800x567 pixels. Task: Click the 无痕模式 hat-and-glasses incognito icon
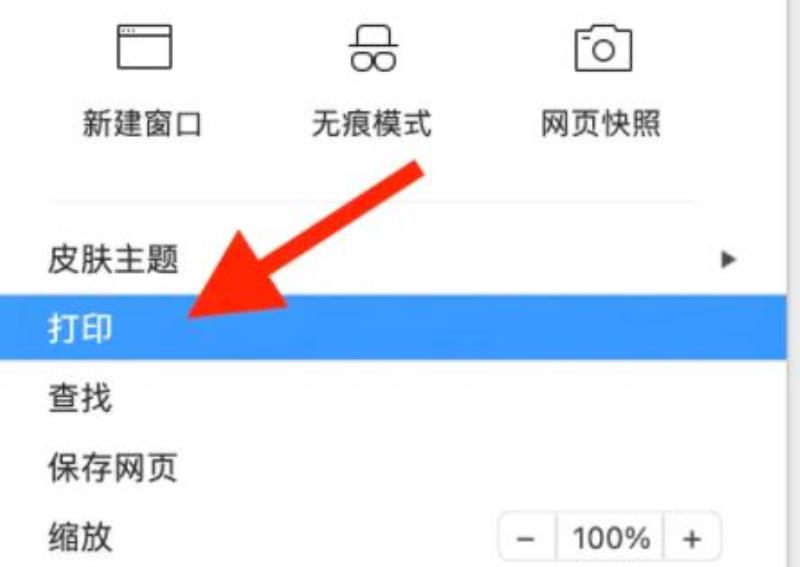[x=373, y=48]
